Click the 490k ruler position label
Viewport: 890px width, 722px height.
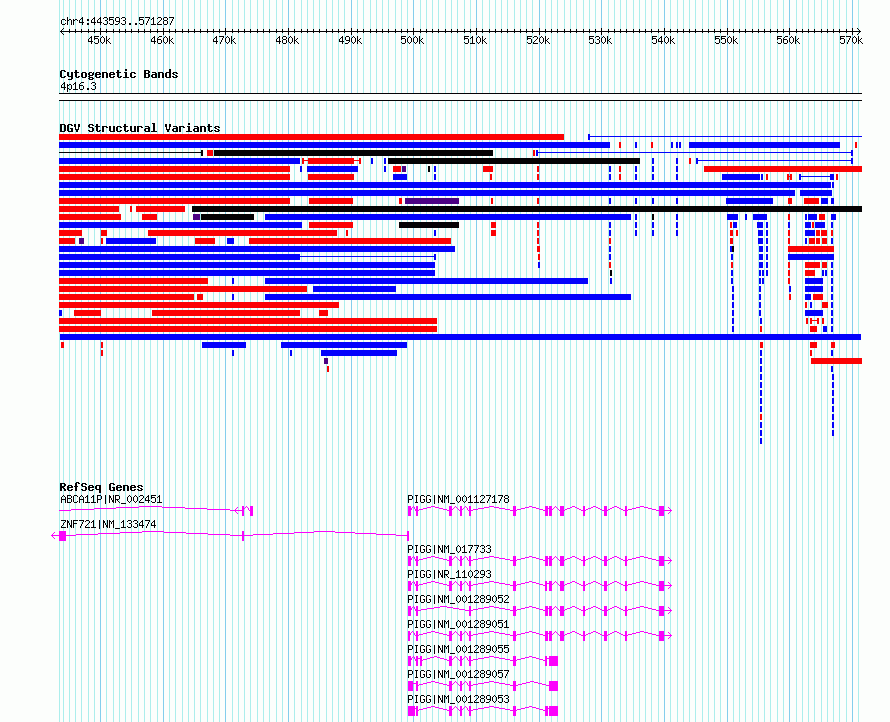tap(350, 40)
